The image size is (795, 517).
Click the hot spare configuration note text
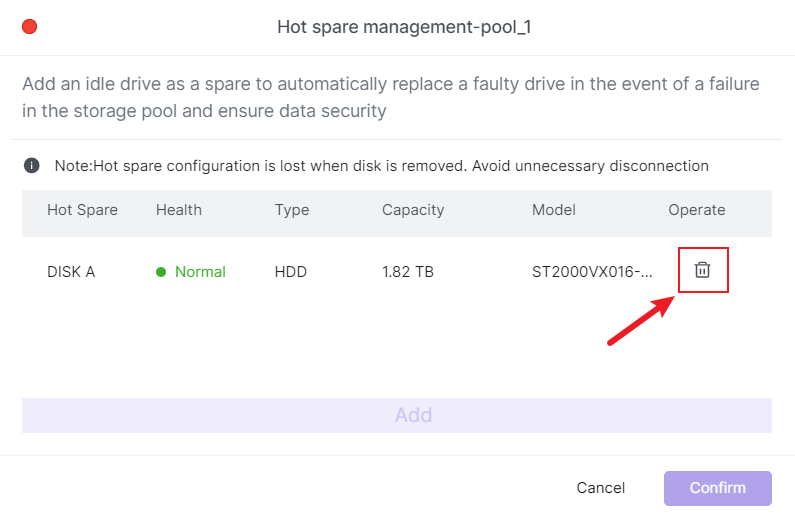tap(381, 166)
